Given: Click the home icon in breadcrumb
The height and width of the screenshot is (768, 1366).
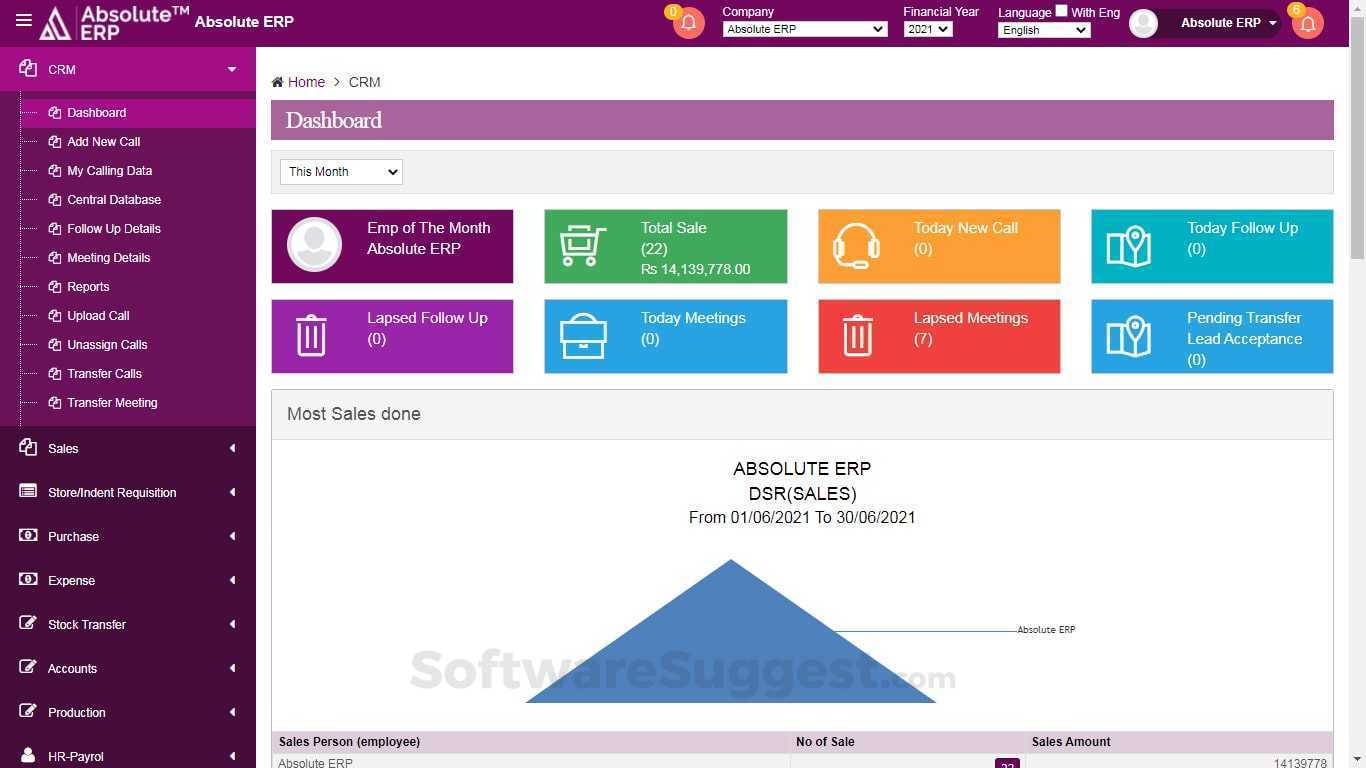Looking at the screenshot, I should (x=277, y=82).
